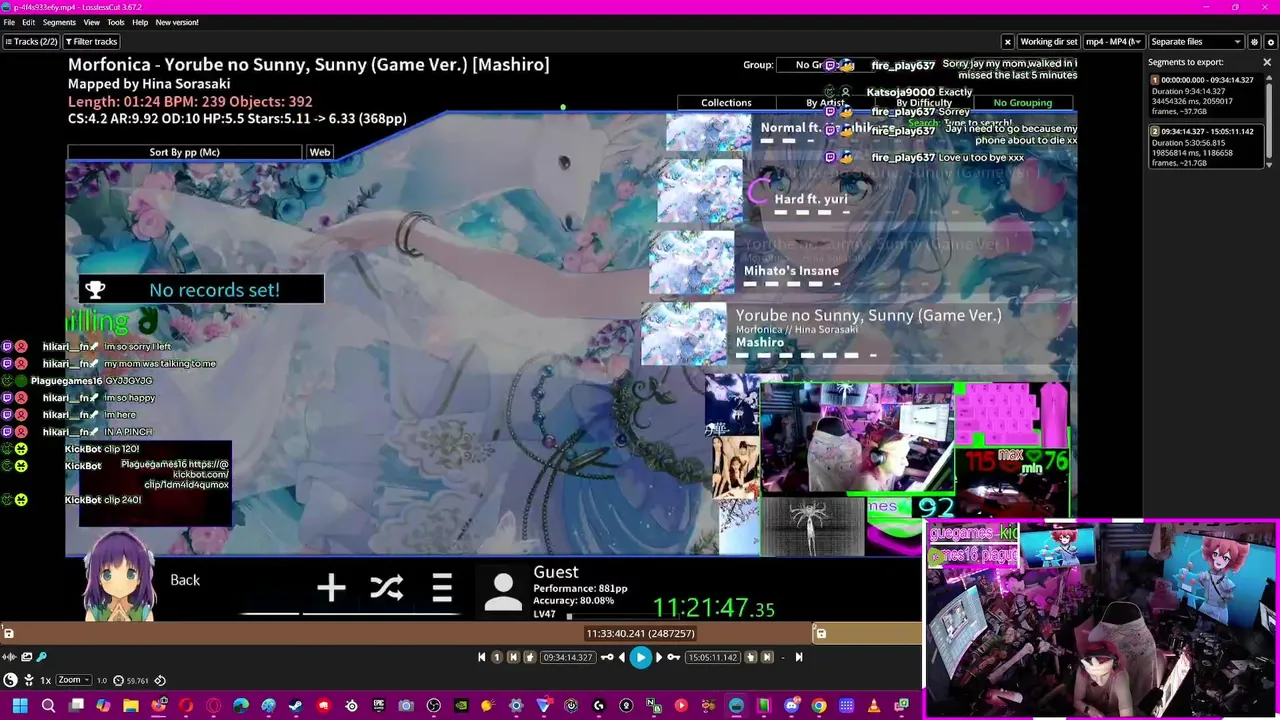The image size is (1280, 720).
Task: Toggle the timeline thumbnails icon
Action: click(27, 657)
